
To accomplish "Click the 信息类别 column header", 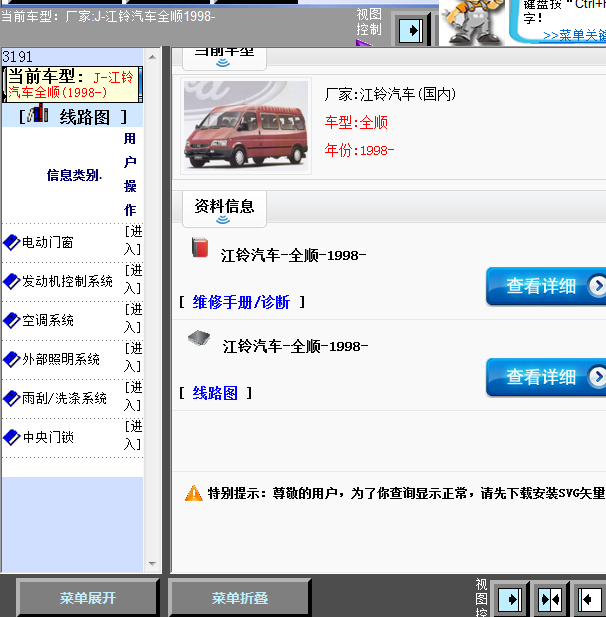I will click(x=74, y=175).
